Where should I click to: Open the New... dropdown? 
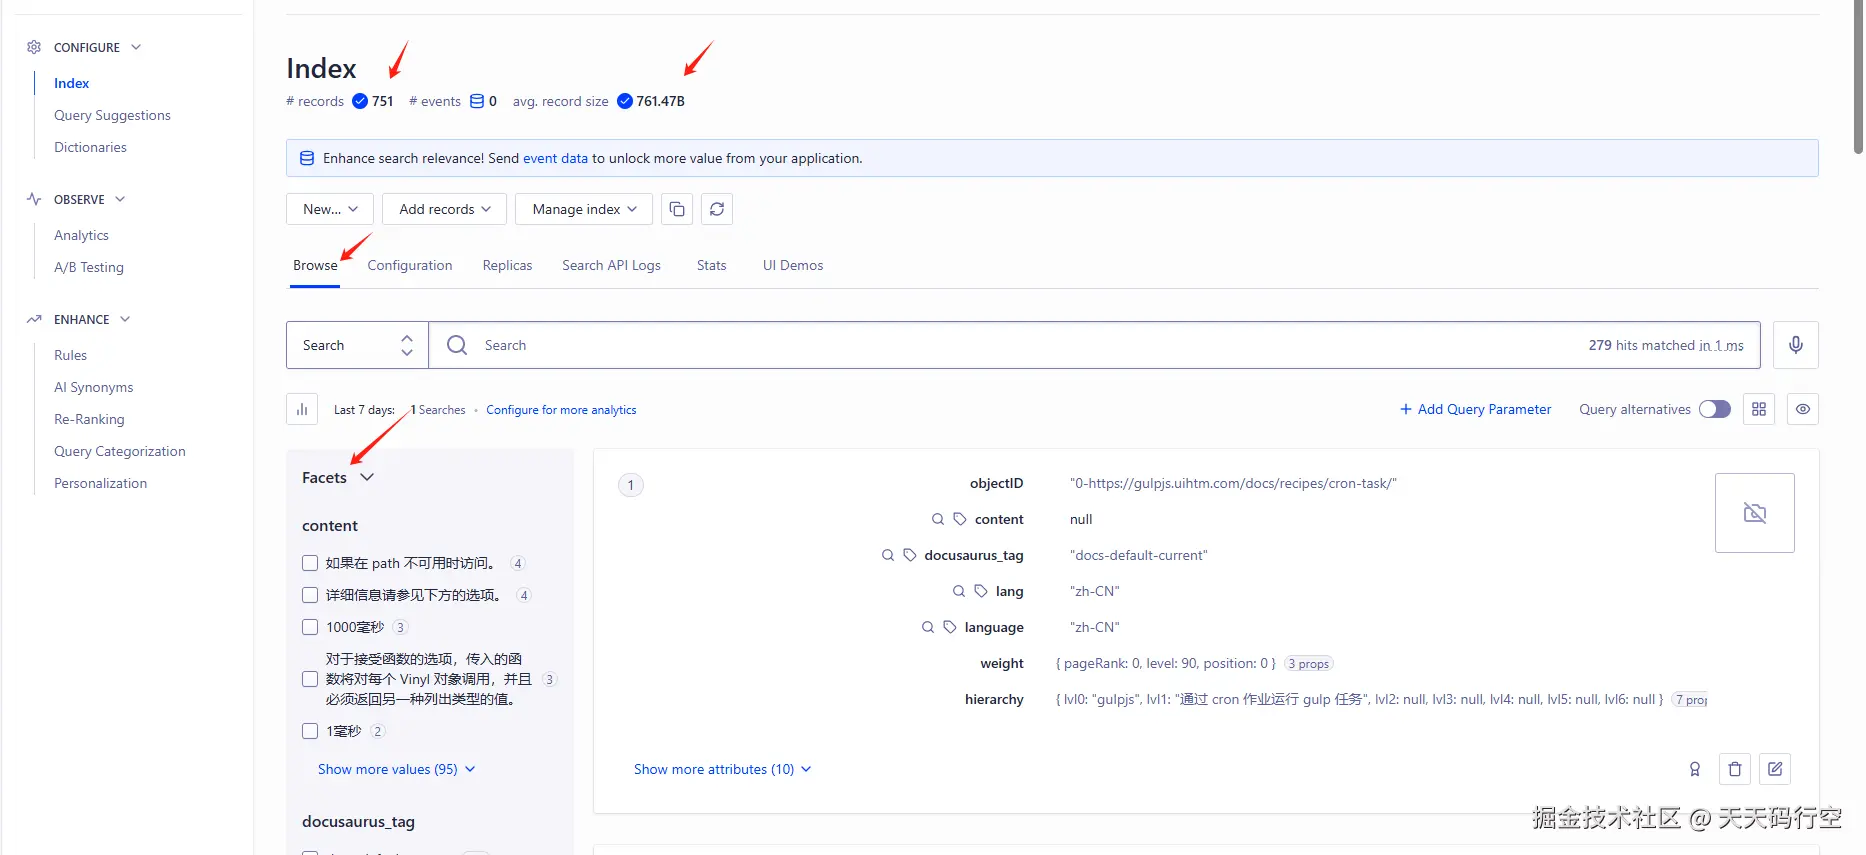coord(330,209)
